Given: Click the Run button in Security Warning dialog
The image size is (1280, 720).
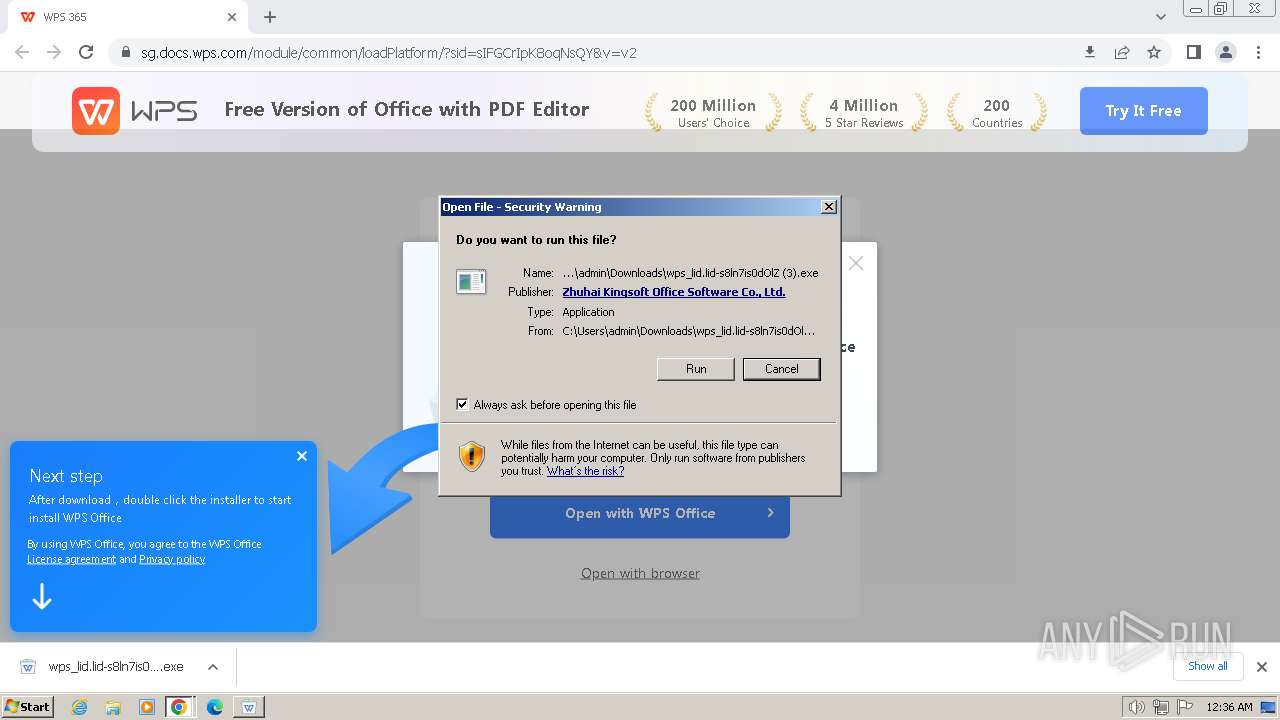Looking at the screenshot, I should pos(696,369).
